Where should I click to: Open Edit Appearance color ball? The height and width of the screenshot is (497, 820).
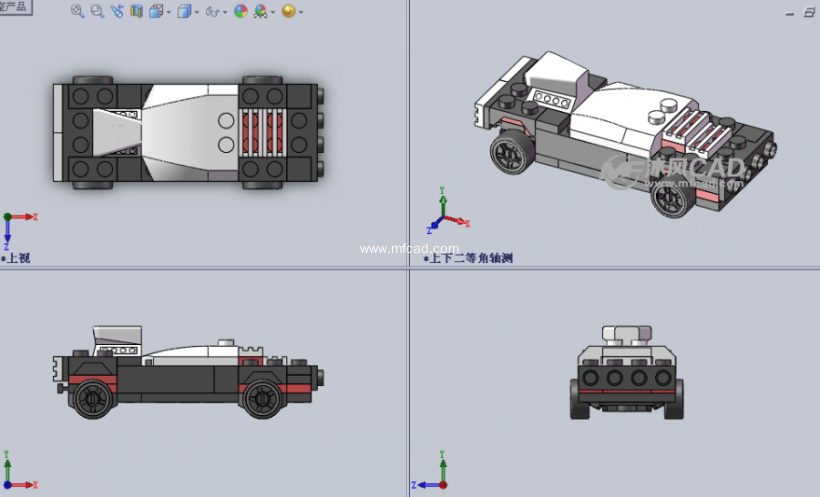240,12
